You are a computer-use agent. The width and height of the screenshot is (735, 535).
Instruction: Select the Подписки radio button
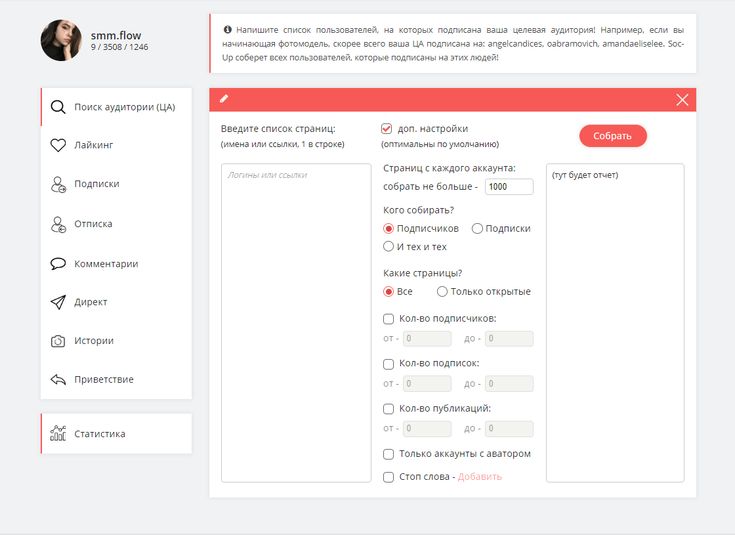477,229
